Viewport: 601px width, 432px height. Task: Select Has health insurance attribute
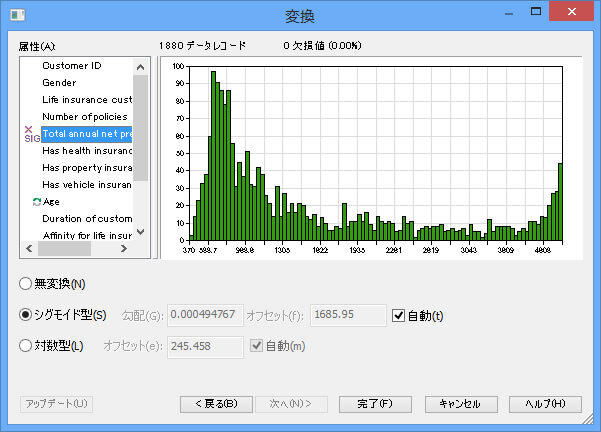point(86,150)
